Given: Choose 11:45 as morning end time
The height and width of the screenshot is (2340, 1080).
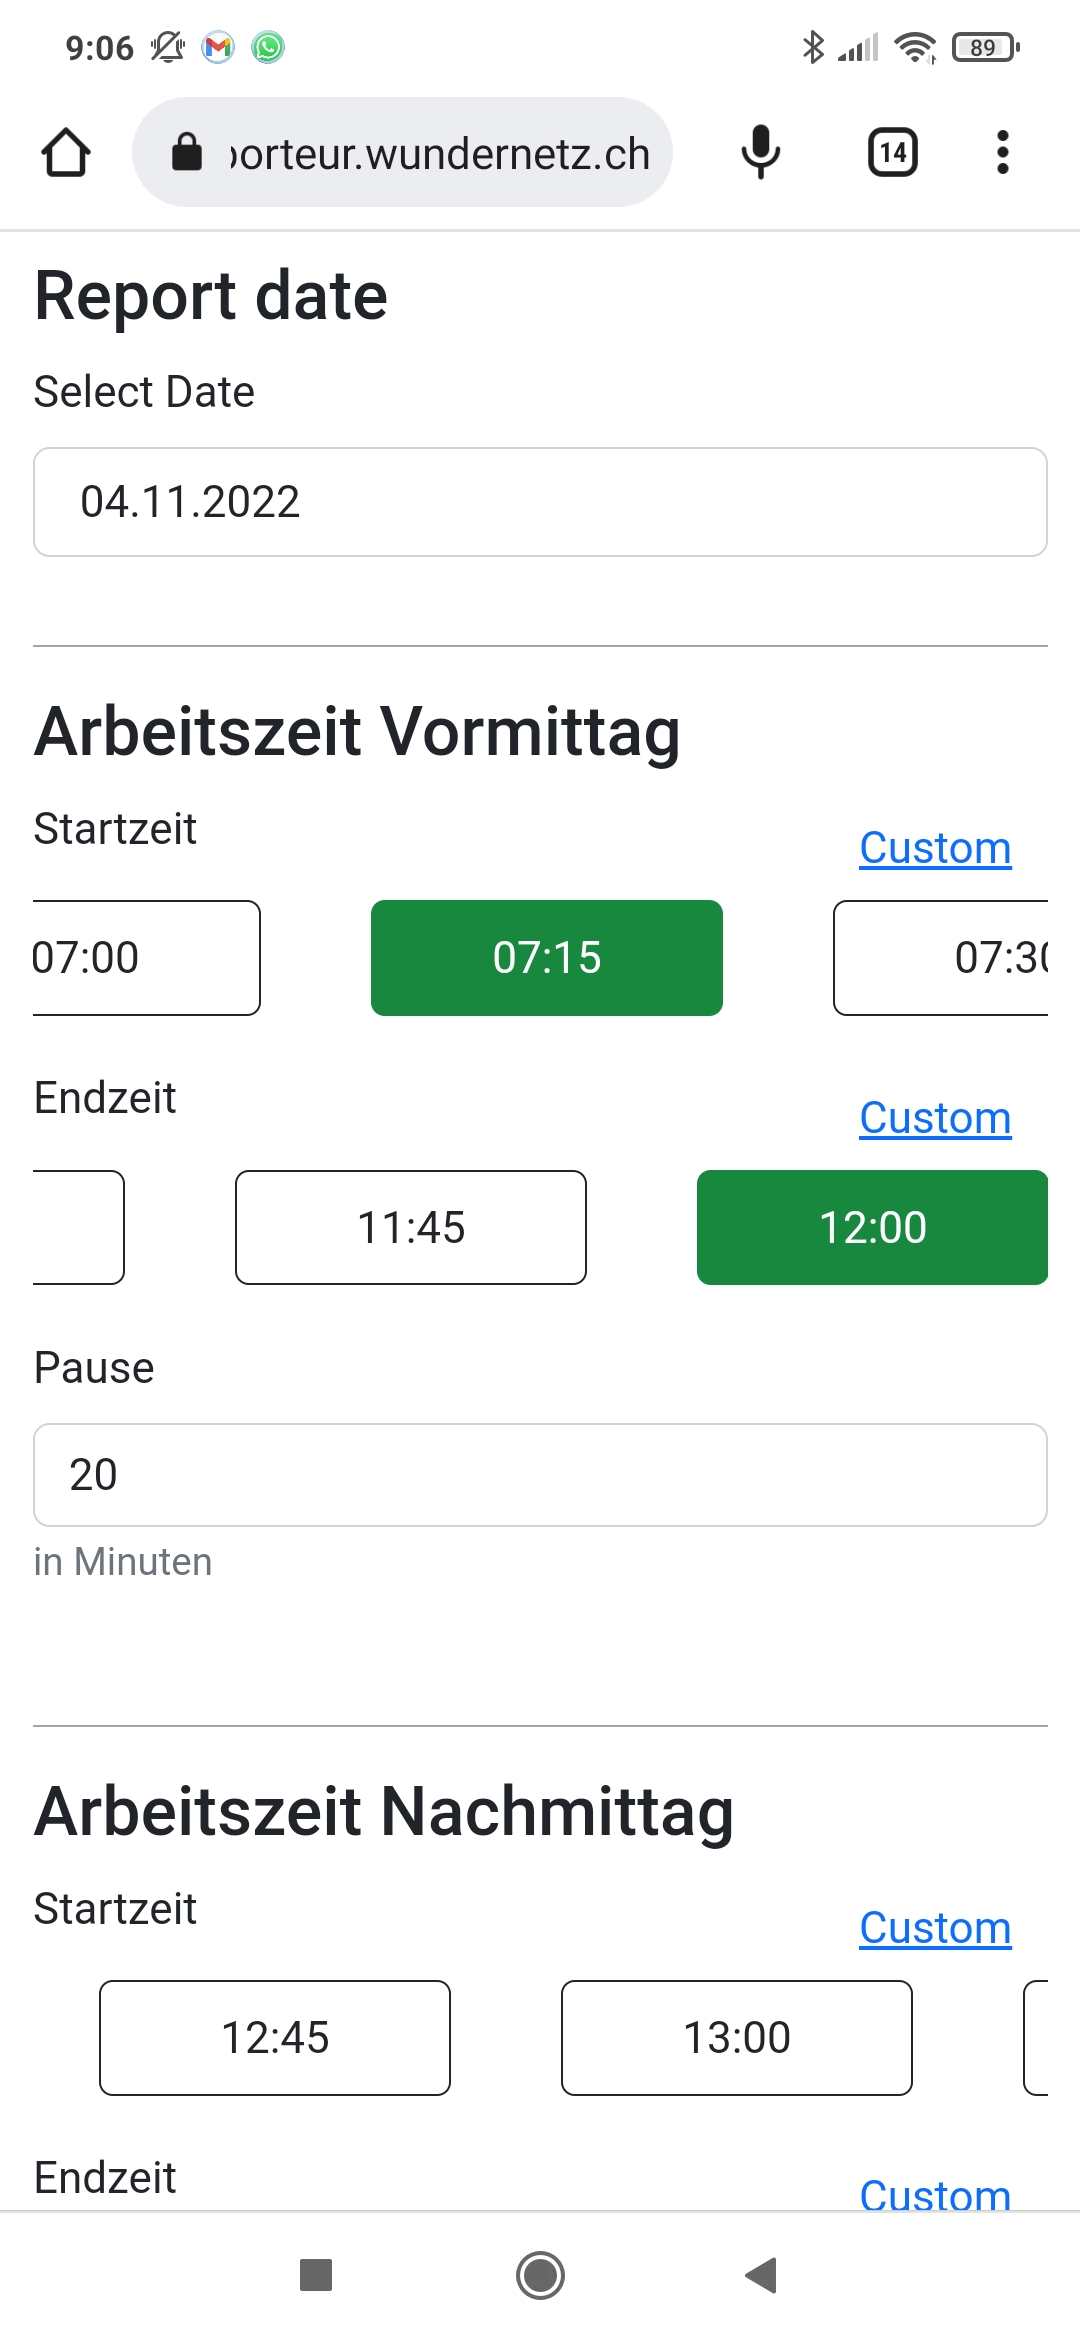Looking at the screenshot, I should (x=411, y=1228).
